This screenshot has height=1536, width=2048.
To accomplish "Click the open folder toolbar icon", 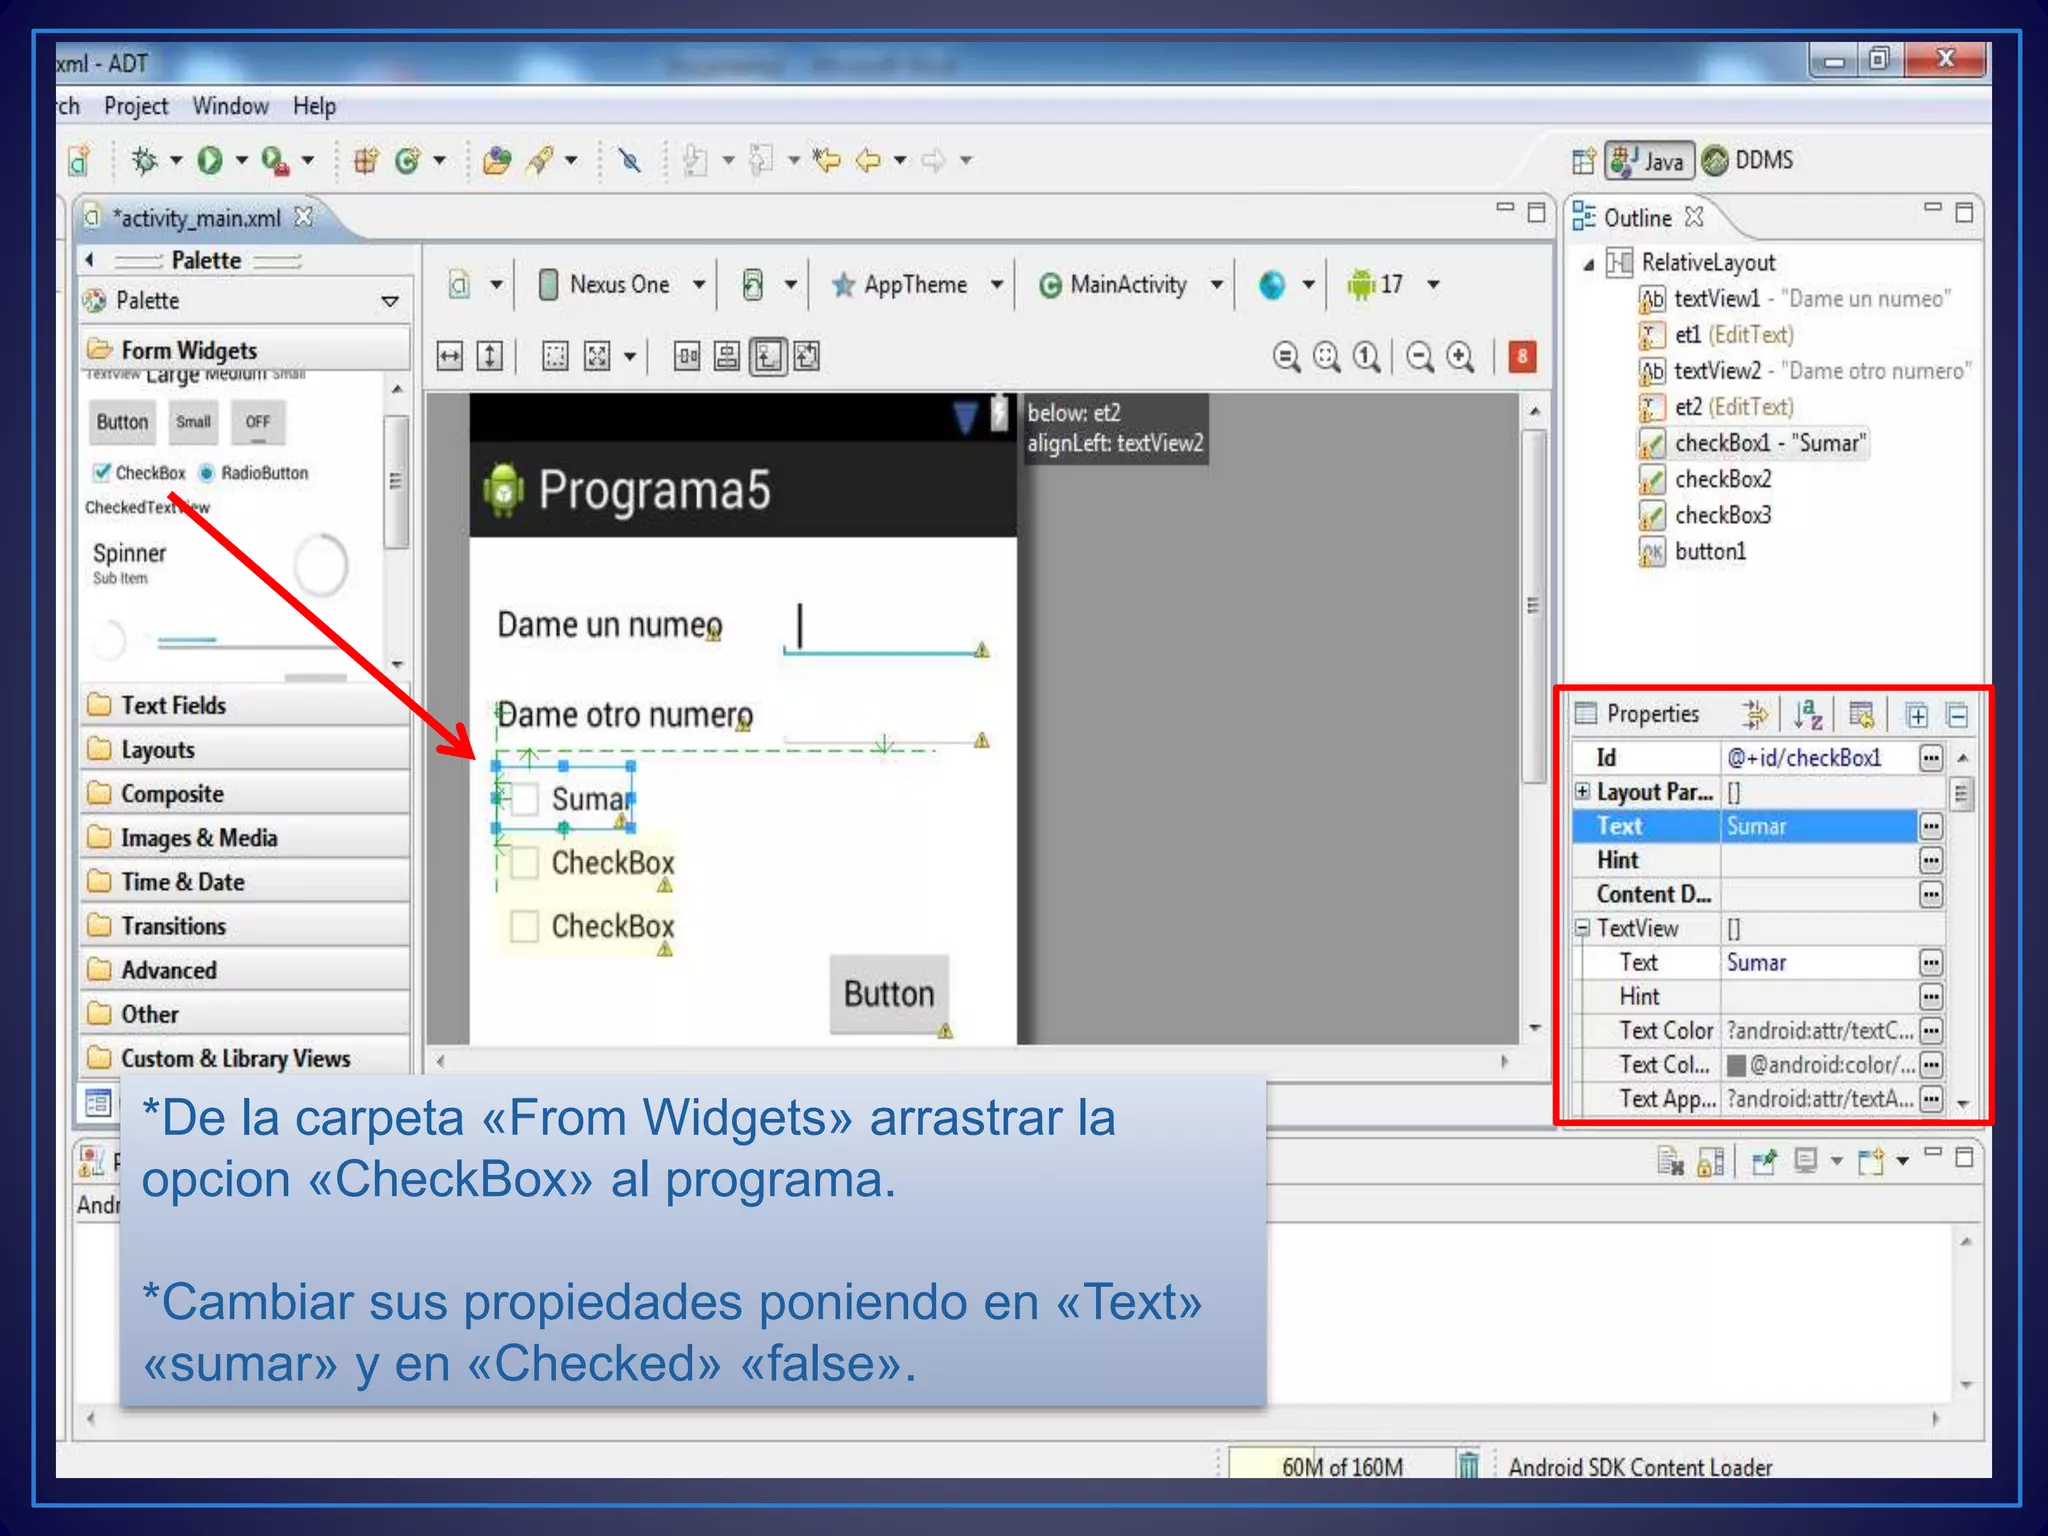I will coord(496,160).
